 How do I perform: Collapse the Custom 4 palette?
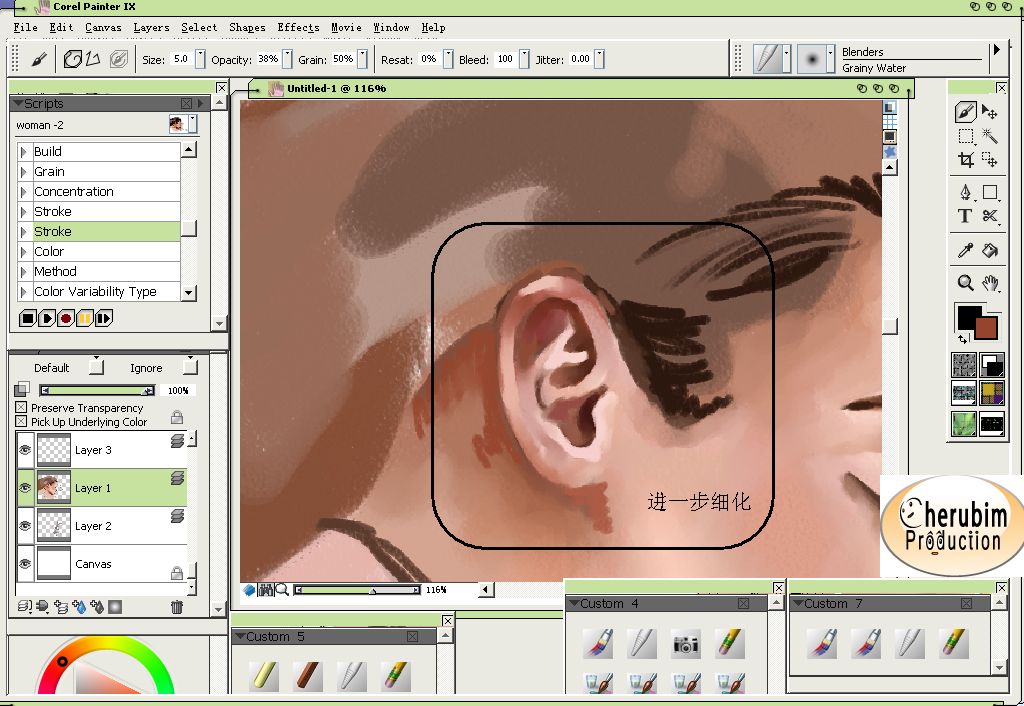tap(573, 603)
